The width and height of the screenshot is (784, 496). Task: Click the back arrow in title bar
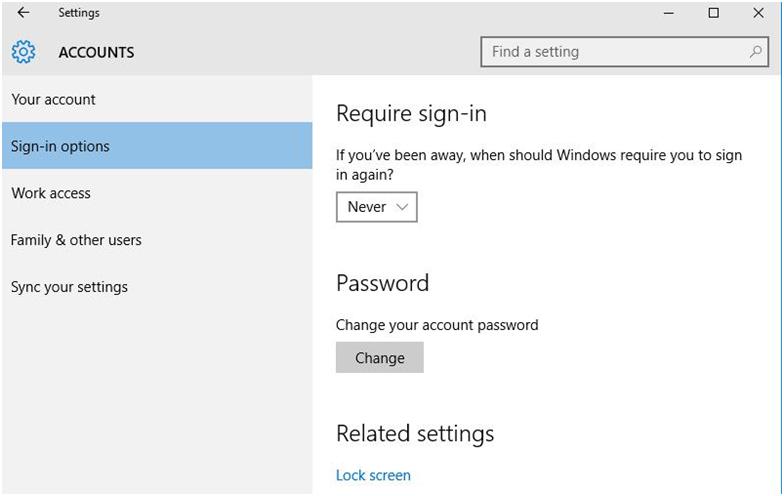point(23,13)
